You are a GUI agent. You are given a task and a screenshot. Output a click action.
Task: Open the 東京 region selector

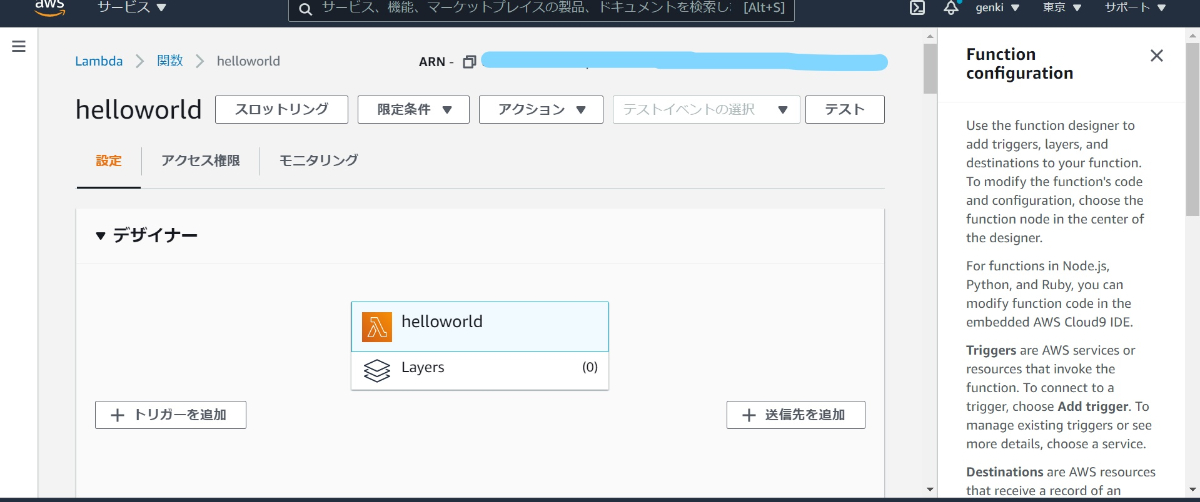1062,8
